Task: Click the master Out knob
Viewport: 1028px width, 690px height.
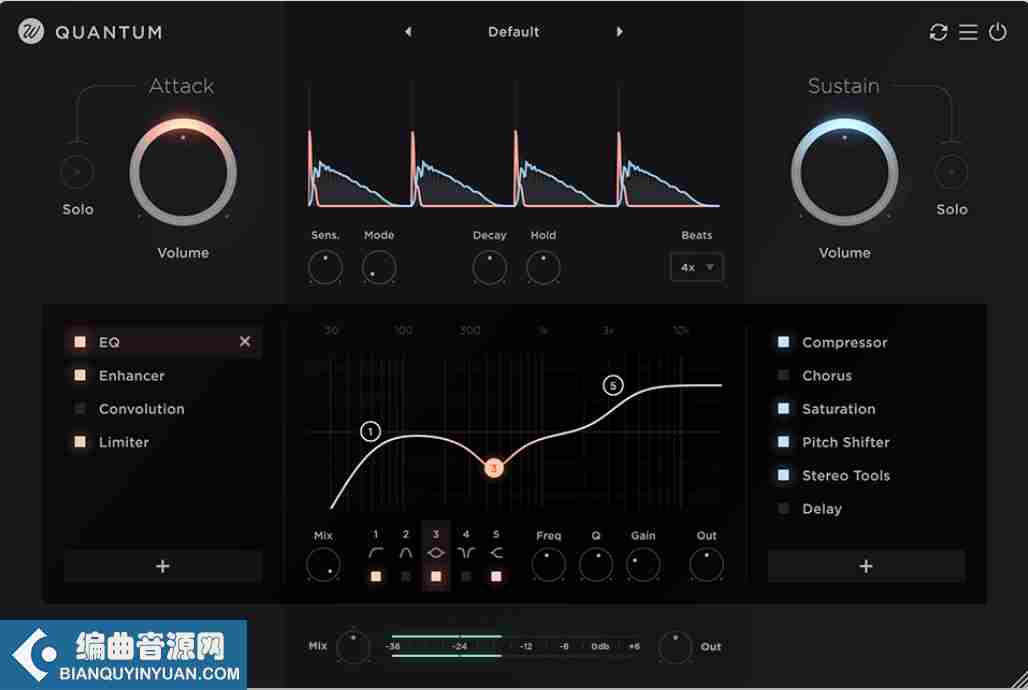Action: coord(675,646)
